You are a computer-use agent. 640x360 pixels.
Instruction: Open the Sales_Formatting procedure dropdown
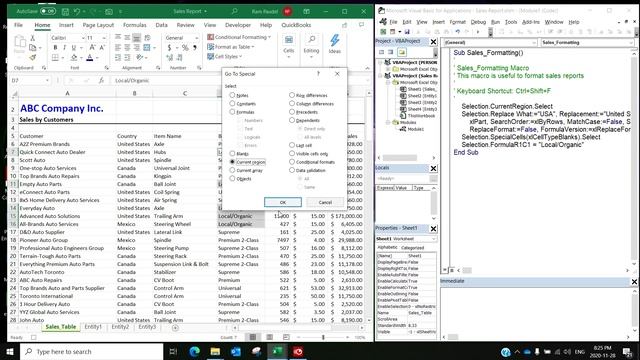(x=631, y=42)
